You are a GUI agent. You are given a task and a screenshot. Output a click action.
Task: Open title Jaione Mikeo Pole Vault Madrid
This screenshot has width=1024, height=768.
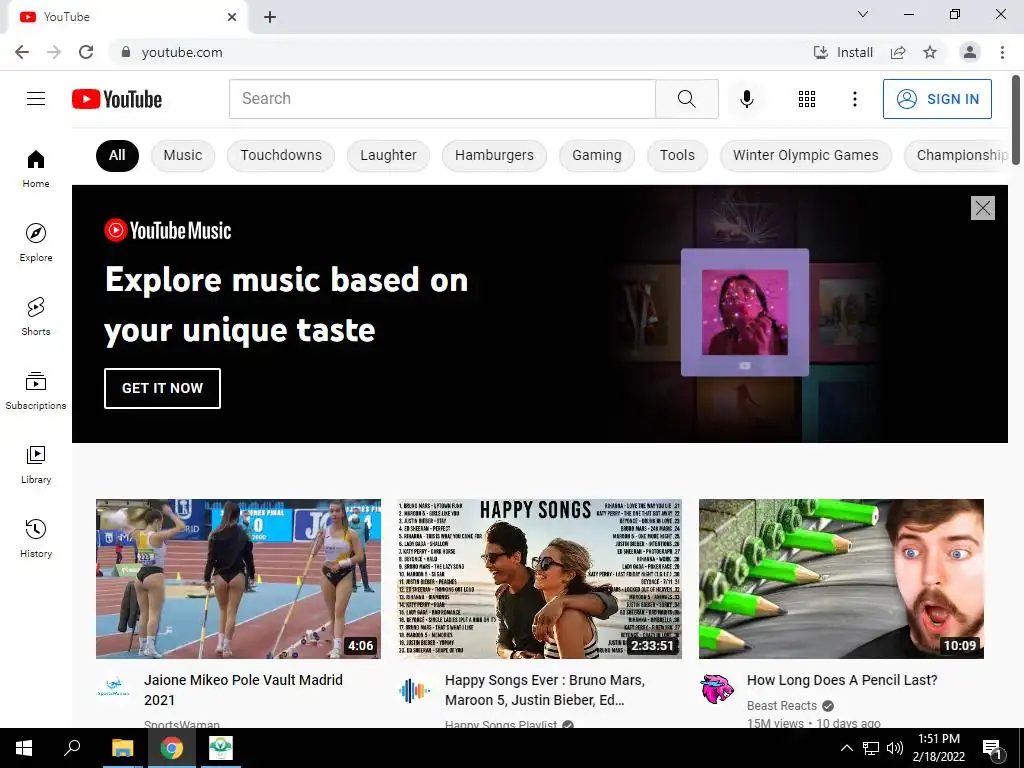(244, 690)
